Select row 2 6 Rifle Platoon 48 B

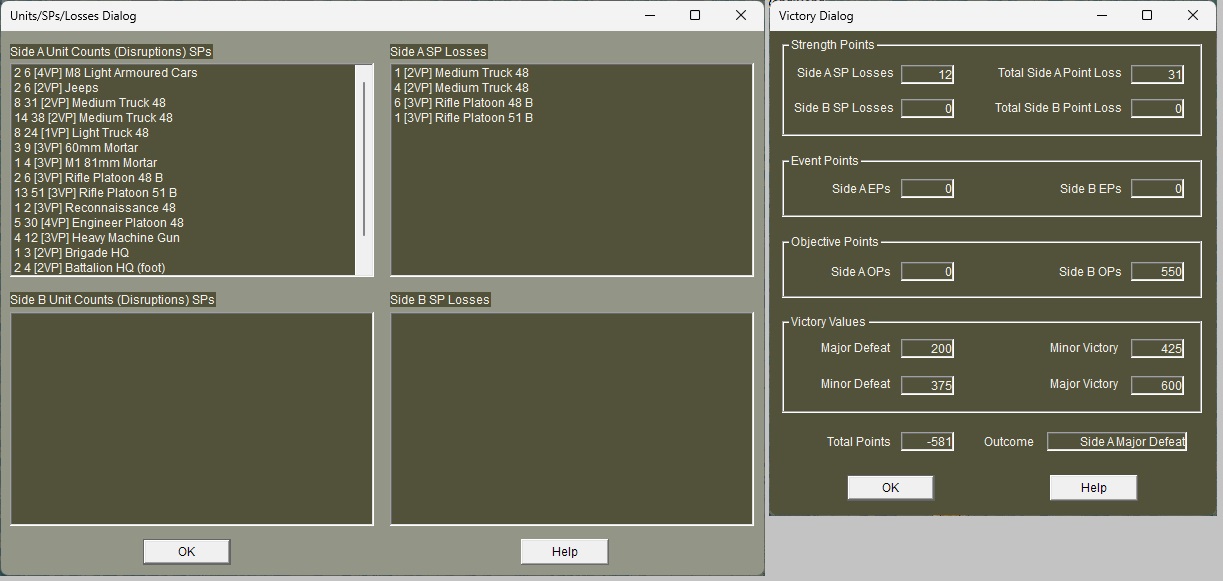point(184,178)
